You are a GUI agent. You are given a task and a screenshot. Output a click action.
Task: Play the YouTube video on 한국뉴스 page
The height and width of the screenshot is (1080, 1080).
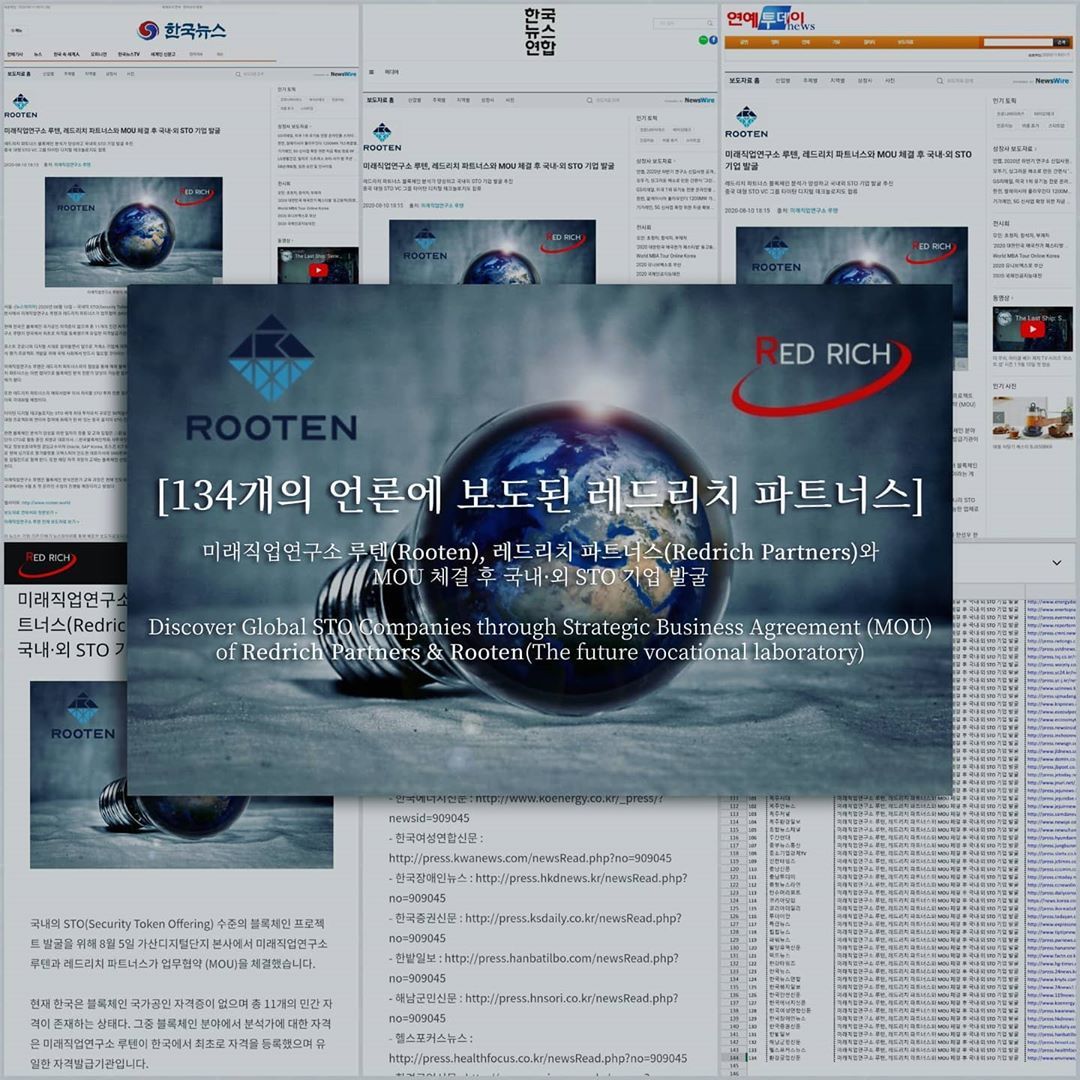(x=318, y=270)
